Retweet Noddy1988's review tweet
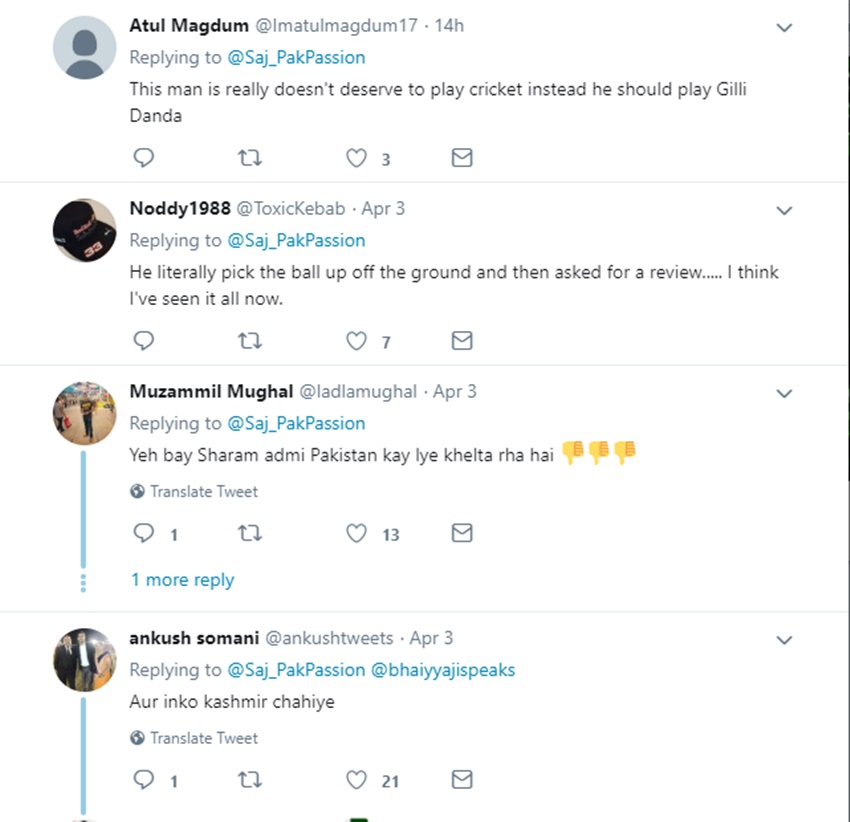 (250, 341)
